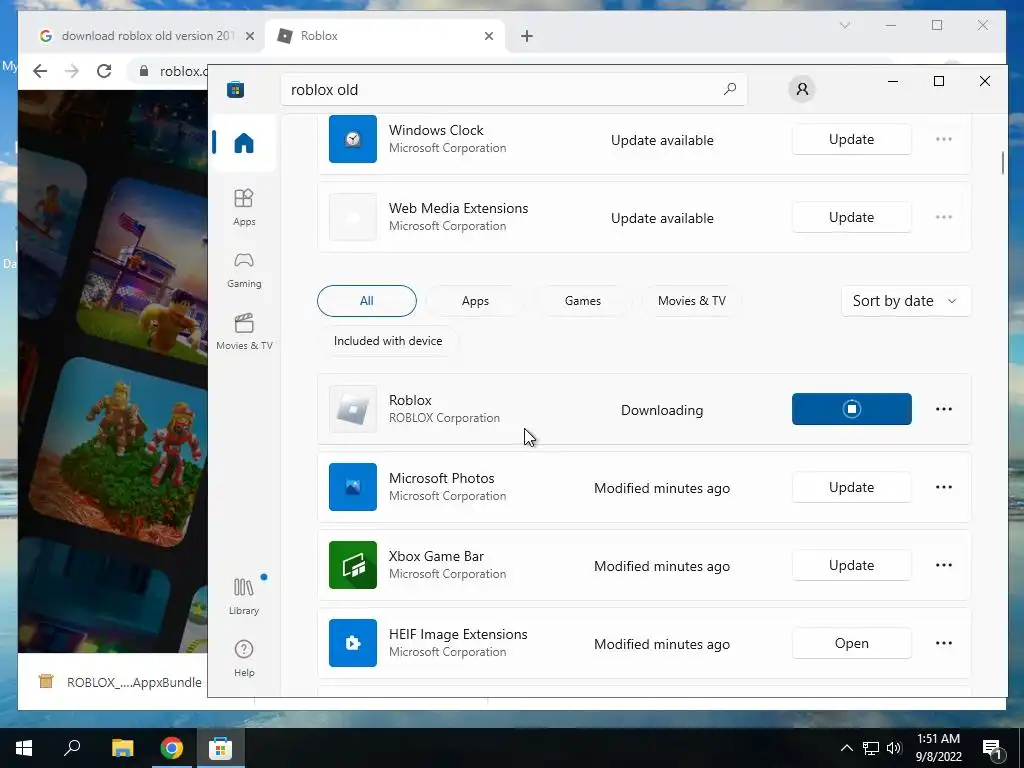Viewport: 1024px width, 768px height.
Task: Open the Gaming section in the sidebar
Action: [244, 270]
